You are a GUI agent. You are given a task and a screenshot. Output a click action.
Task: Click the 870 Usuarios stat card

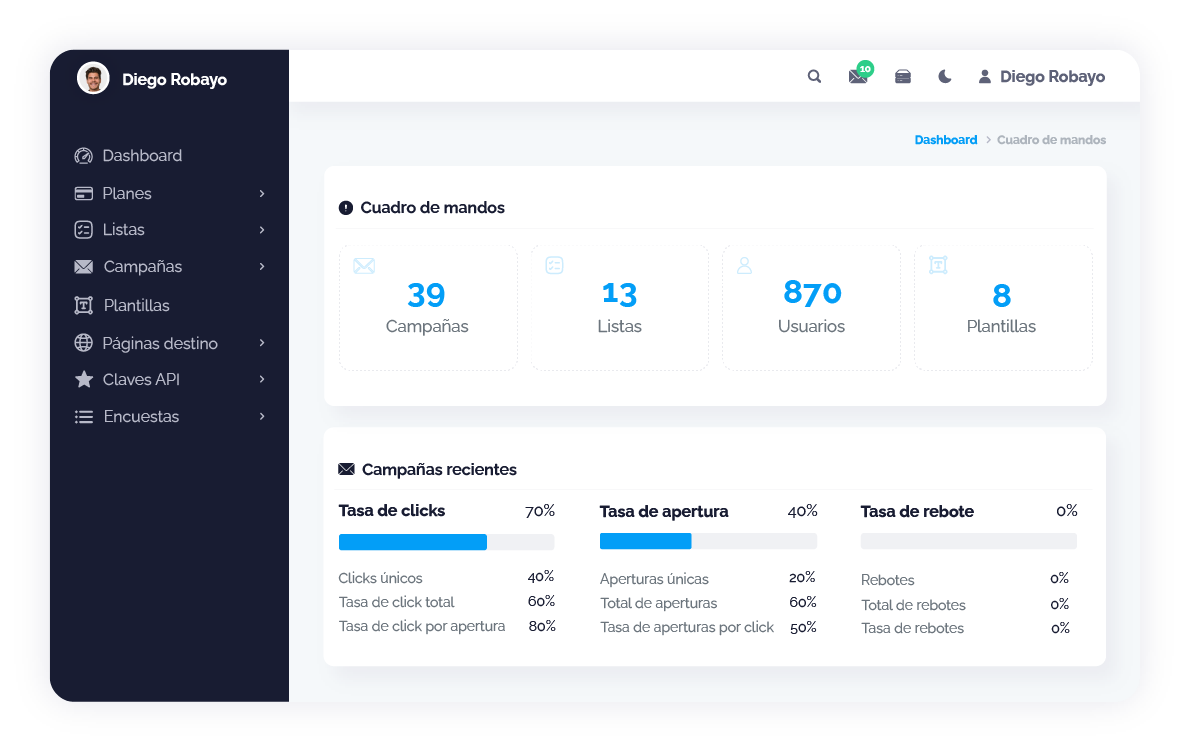(x=811, y=308)
